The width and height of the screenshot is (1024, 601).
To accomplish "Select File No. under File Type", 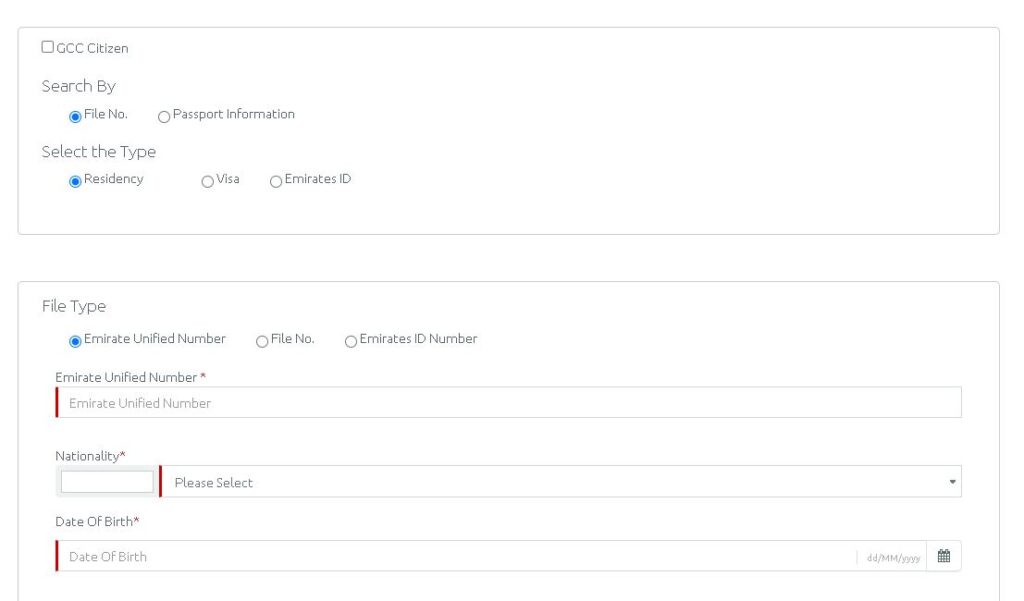I will (262, 341).
